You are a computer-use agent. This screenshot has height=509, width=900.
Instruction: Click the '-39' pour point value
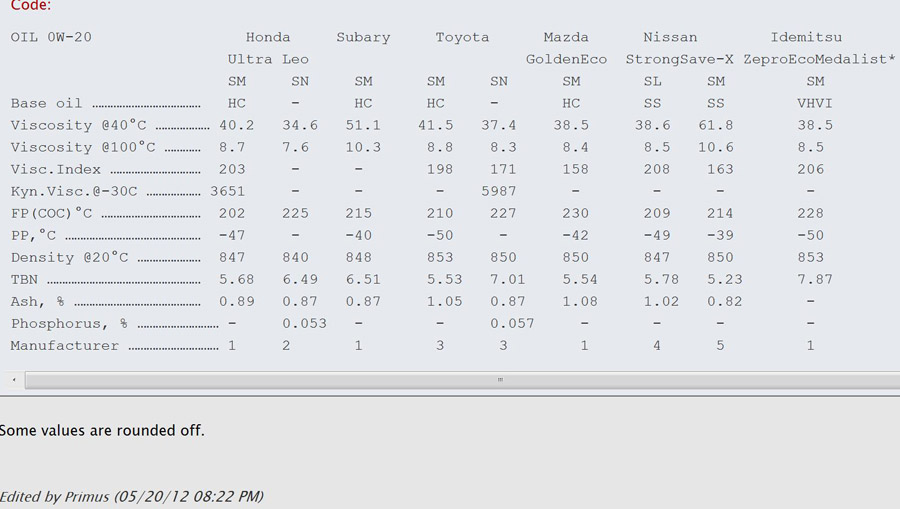720,235
